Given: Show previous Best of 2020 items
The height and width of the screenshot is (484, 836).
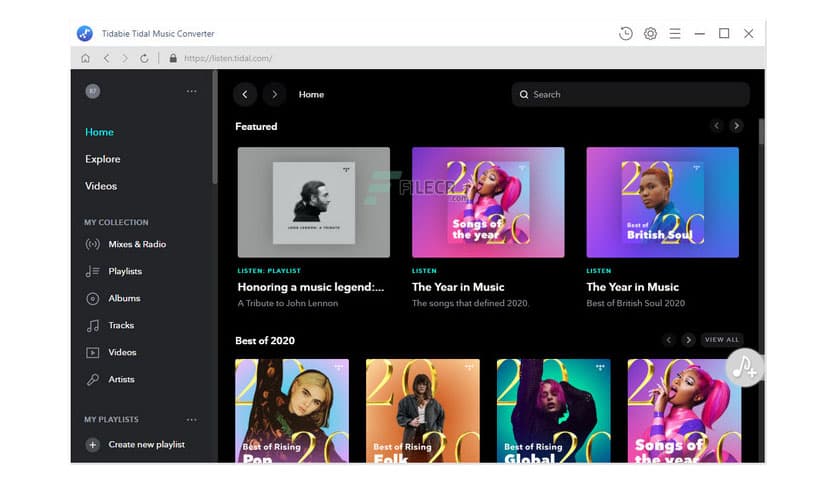Looking at the screenshot, I should coord(669,340).
